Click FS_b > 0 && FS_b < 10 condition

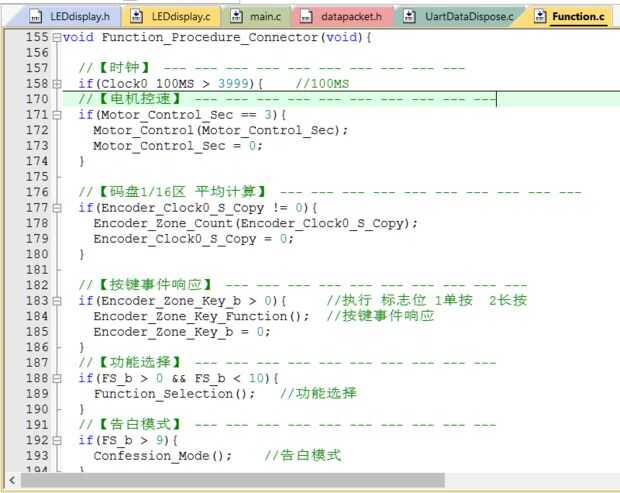[183, 379]
